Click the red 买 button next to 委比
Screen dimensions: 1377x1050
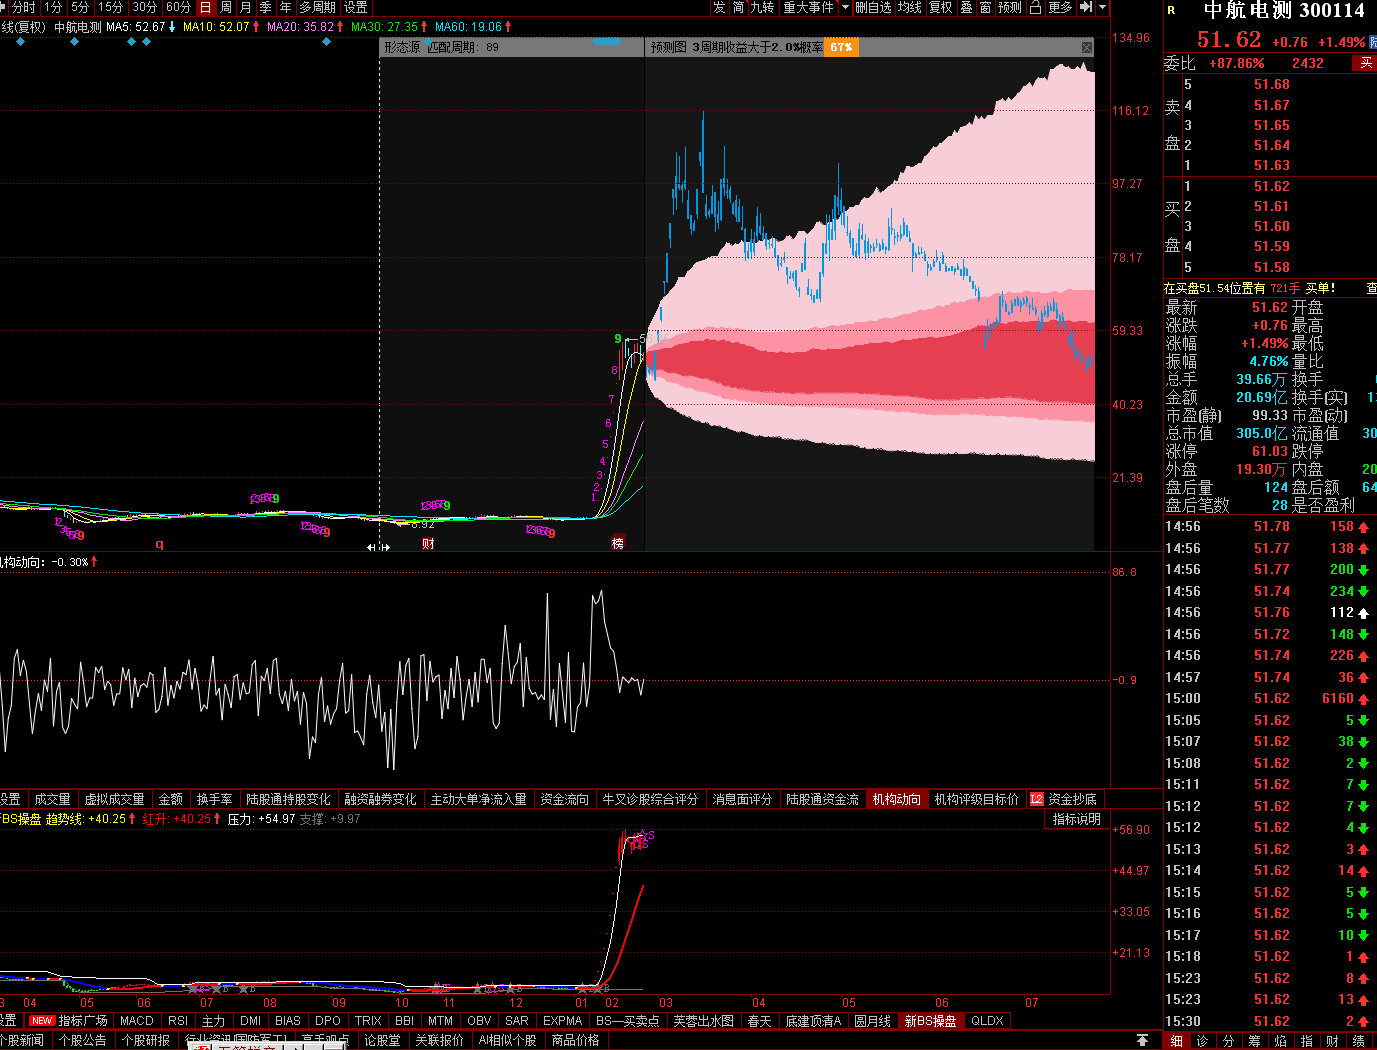click(1365, 63)
